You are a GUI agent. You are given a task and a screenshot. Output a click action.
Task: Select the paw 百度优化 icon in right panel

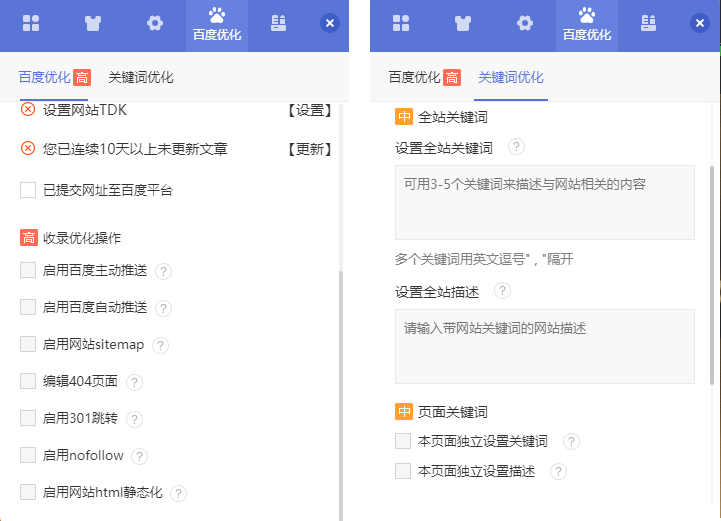587,24
